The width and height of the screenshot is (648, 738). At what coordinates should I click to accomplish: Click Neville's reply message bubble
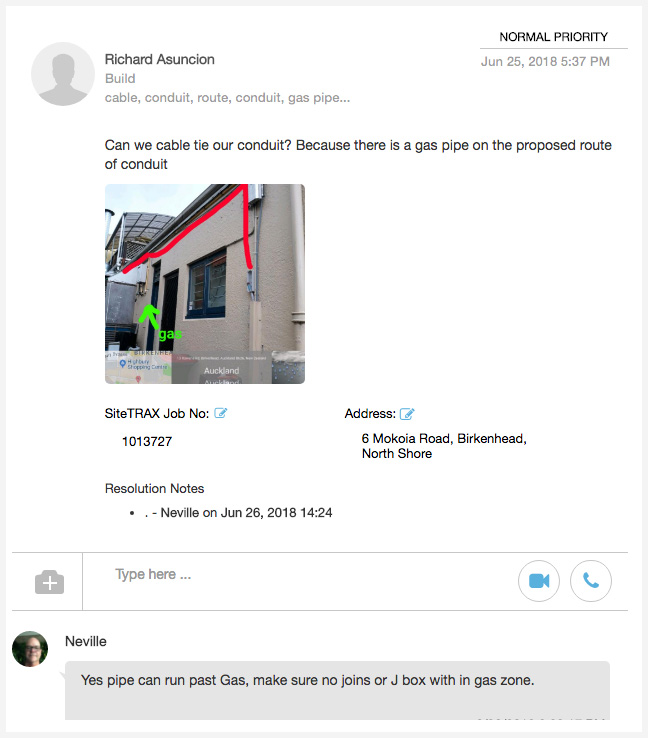point(337,690)
